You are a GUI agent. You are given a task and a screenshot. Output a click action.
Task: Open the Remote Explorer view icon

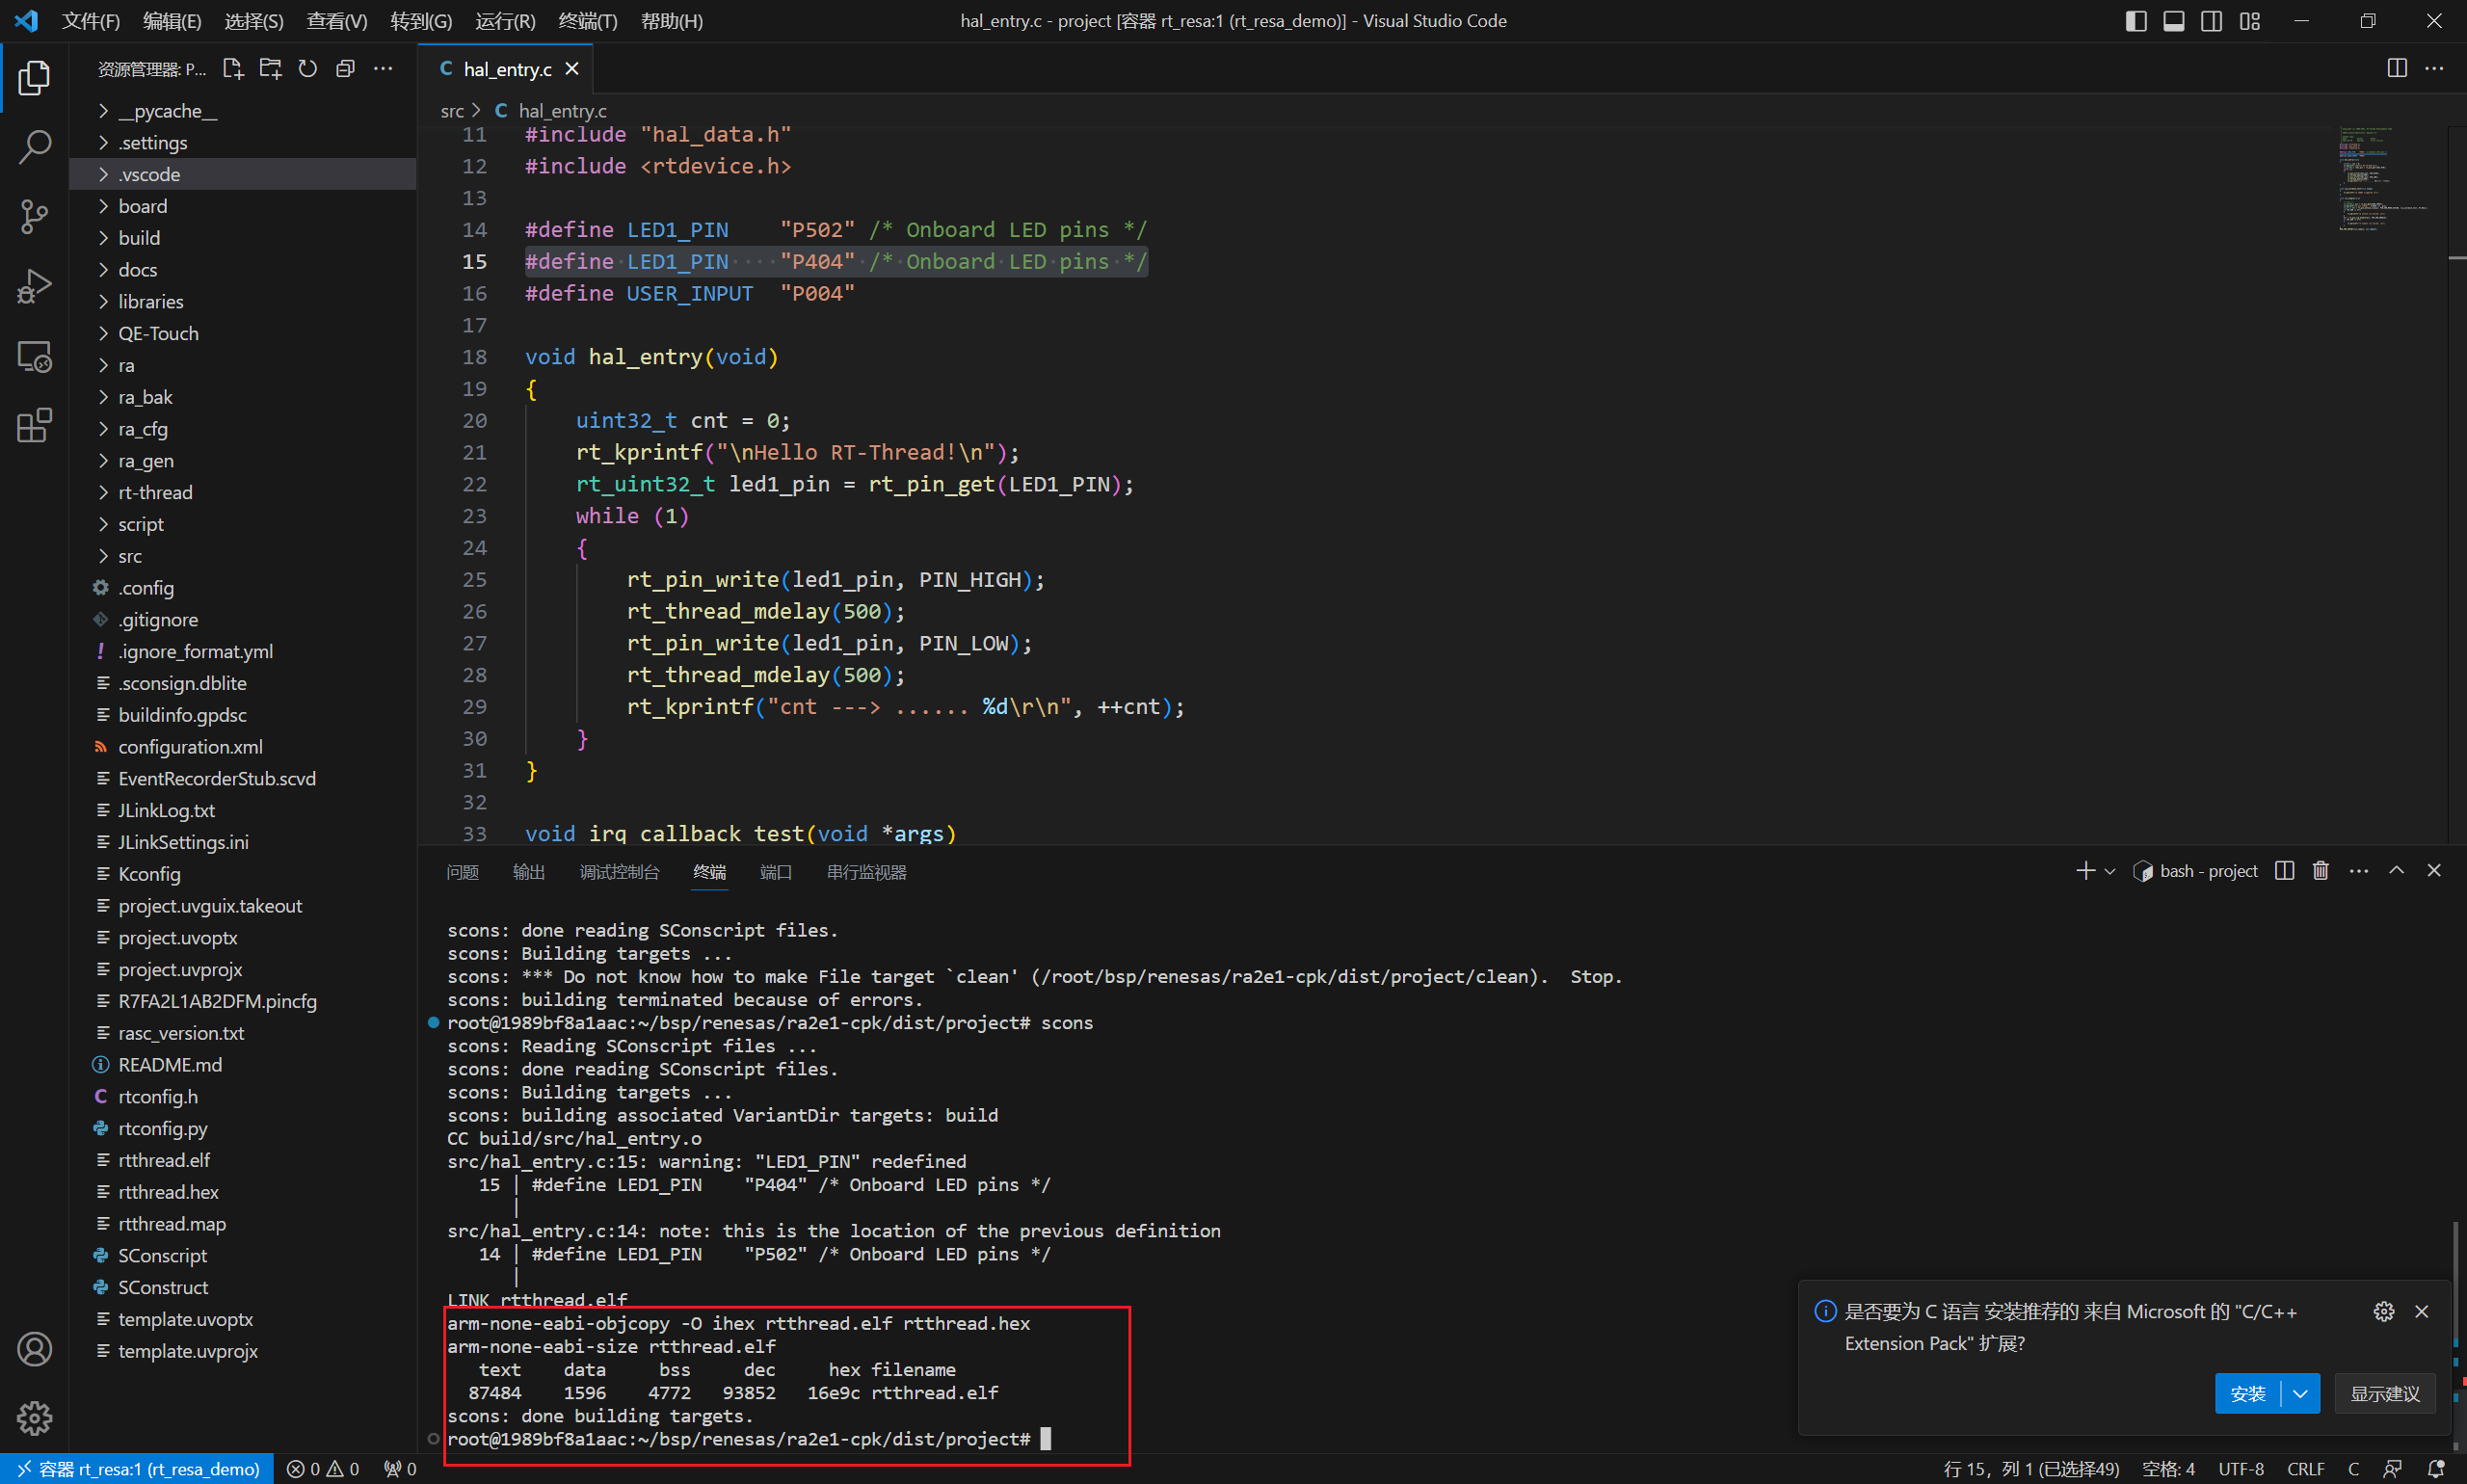coord(34,356)
